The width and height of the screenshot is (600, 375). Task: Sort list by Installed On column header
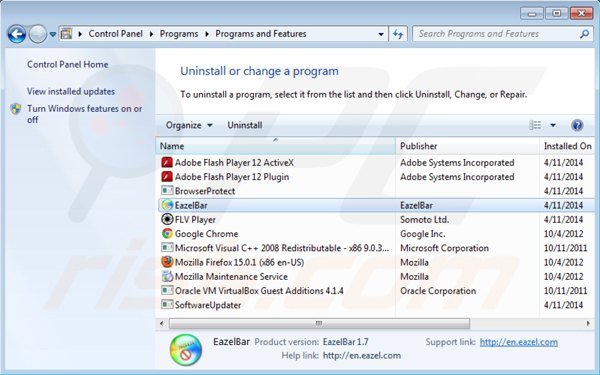coord(567,146)
